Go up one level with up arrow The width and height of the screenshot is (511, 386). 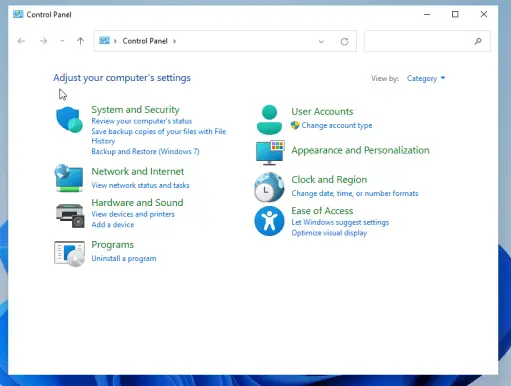coord(80,41)
